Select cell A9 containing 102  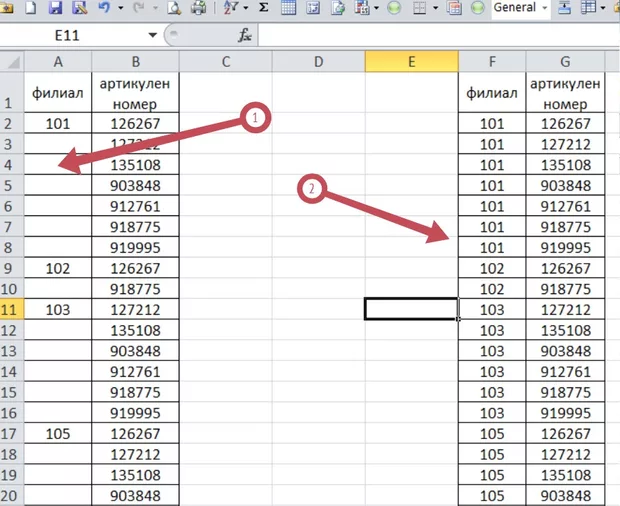pyautogui.click(x=58, y=268)
